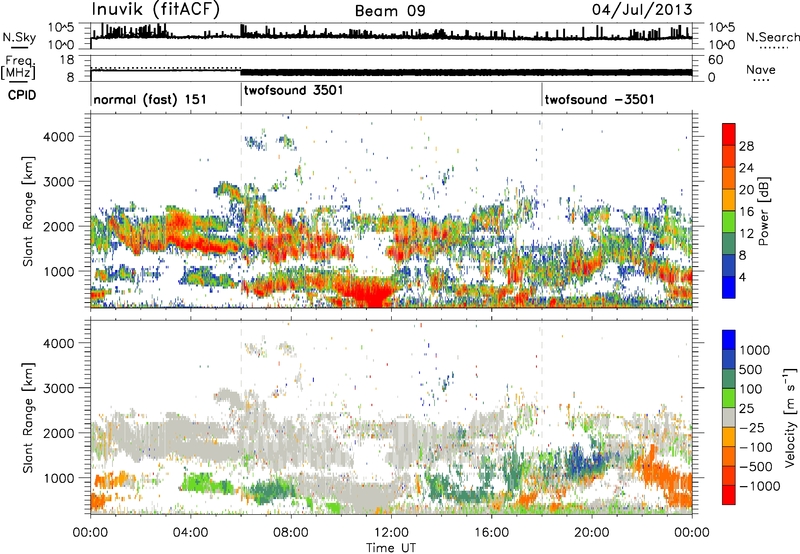Image resolution: width=800 pixels, height=554 pixels.
Task: Click the velocity panel 'Slant Range [km]' label
Action: (28, 418)
